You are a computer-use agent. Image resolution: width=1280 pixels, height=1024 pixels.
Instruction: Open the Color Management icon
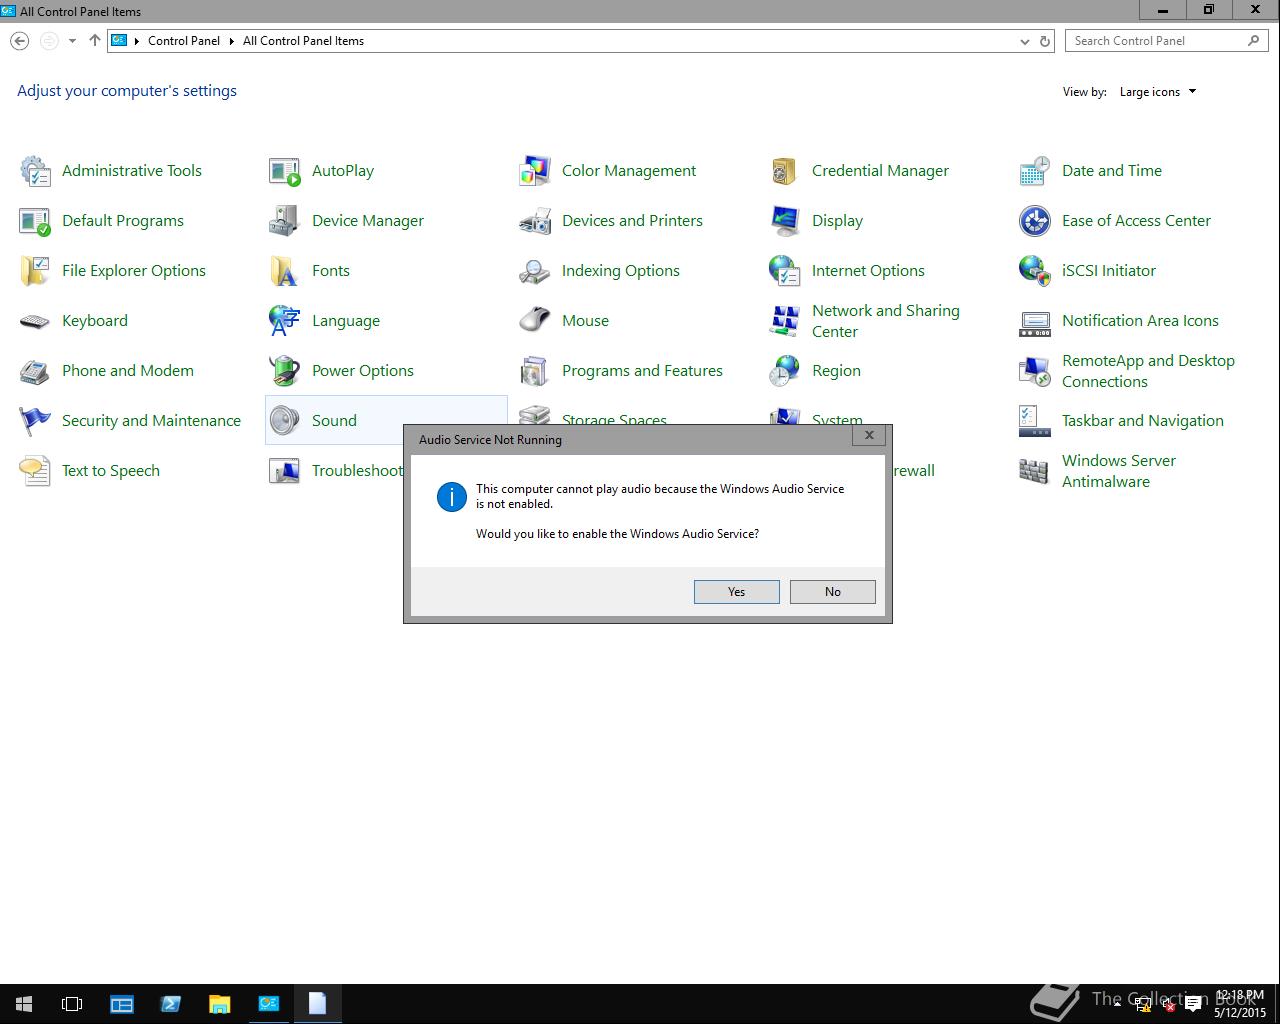point(535,171)
